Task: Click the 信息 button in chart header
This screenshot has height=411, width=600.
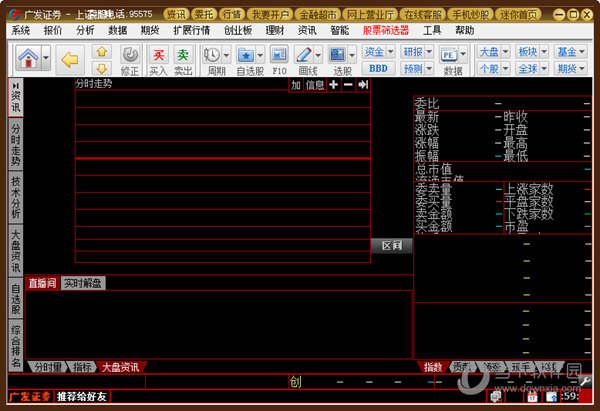Action: 315,85
